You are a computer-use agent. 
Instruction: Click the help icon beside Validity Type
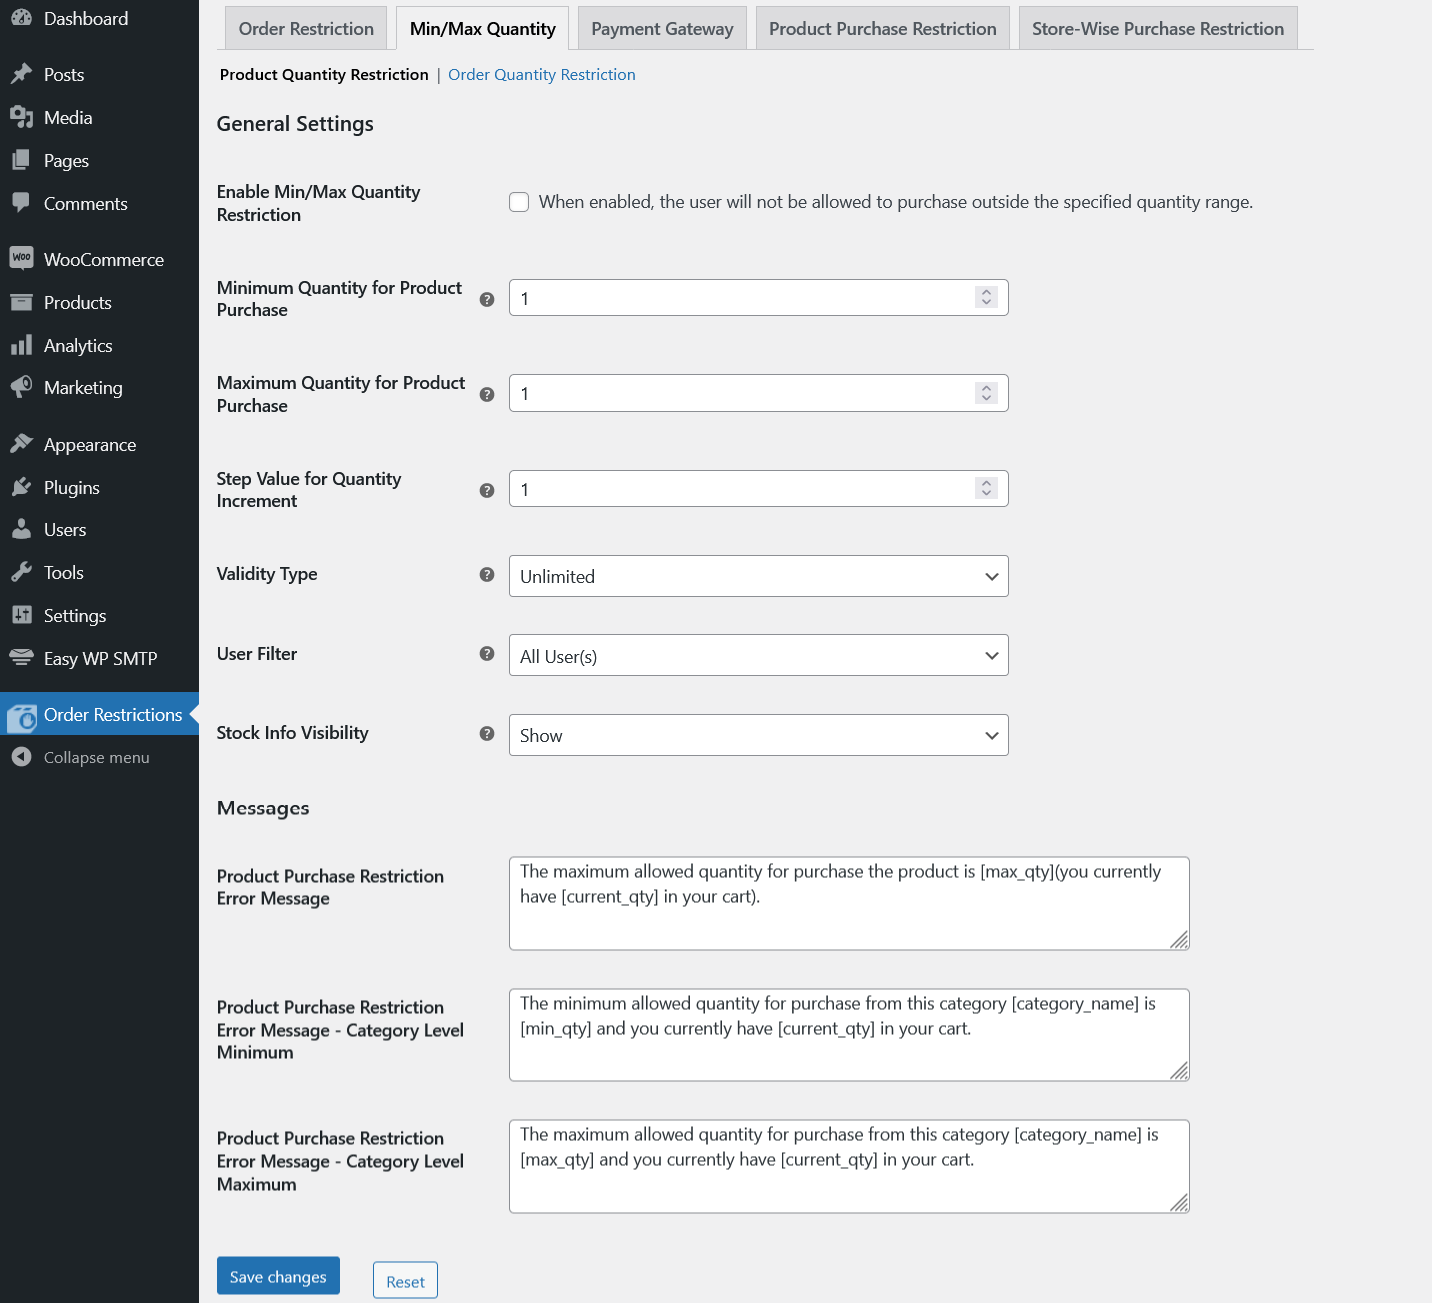point(487,575)
